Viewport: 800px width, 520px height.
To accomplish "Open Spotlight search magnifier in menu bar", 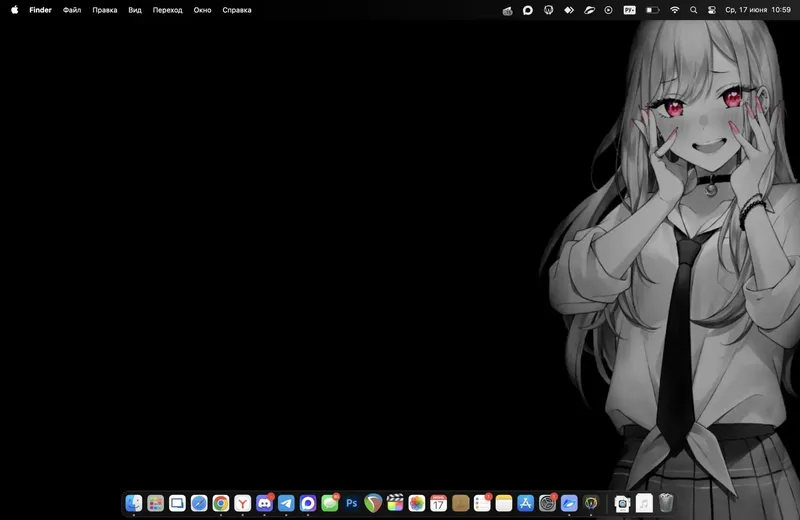I will pyautogui.click(x=693, y=10).
